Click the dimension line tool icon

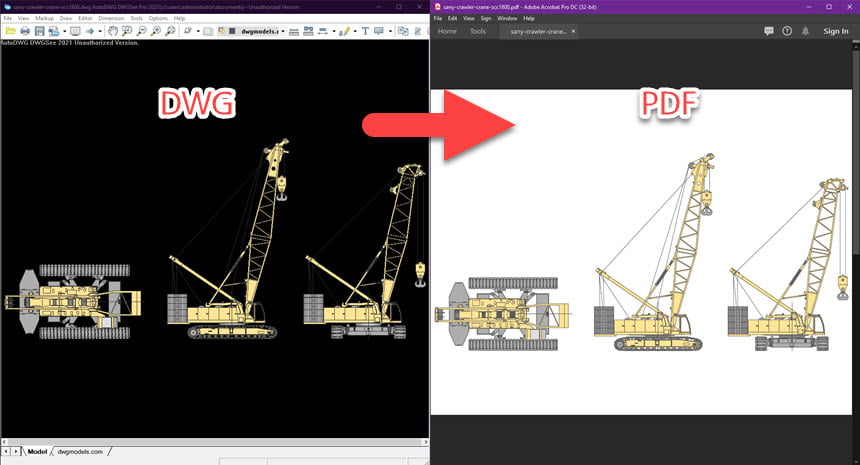click(322, 31)
